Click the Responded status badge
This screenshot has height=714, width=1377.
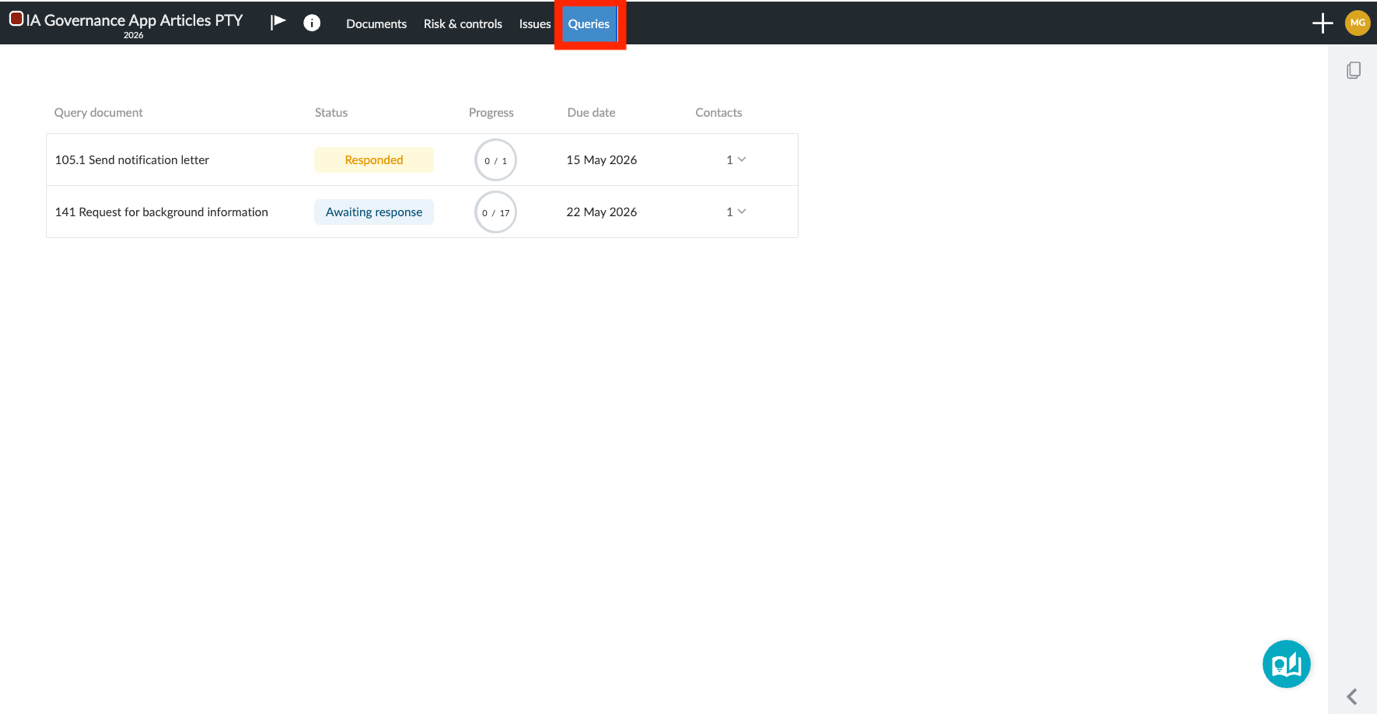(x=374, y=160)
